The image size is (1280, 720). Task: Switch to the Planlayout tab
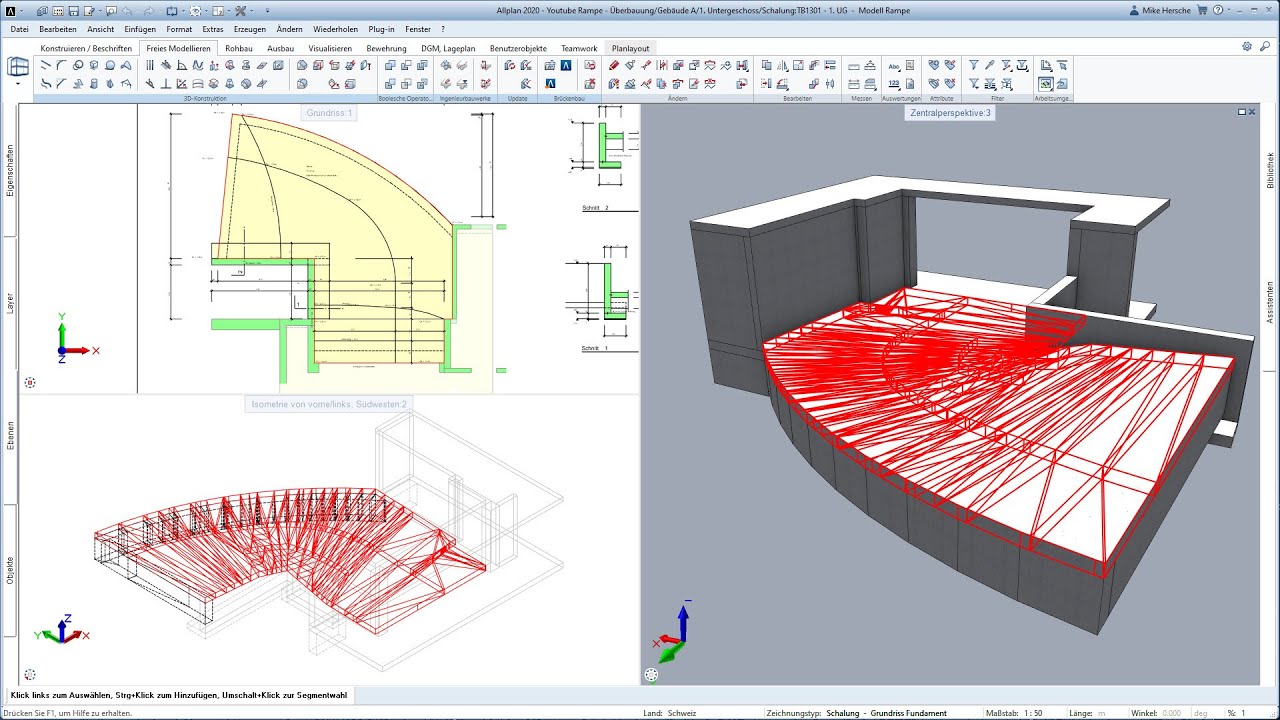630,48
